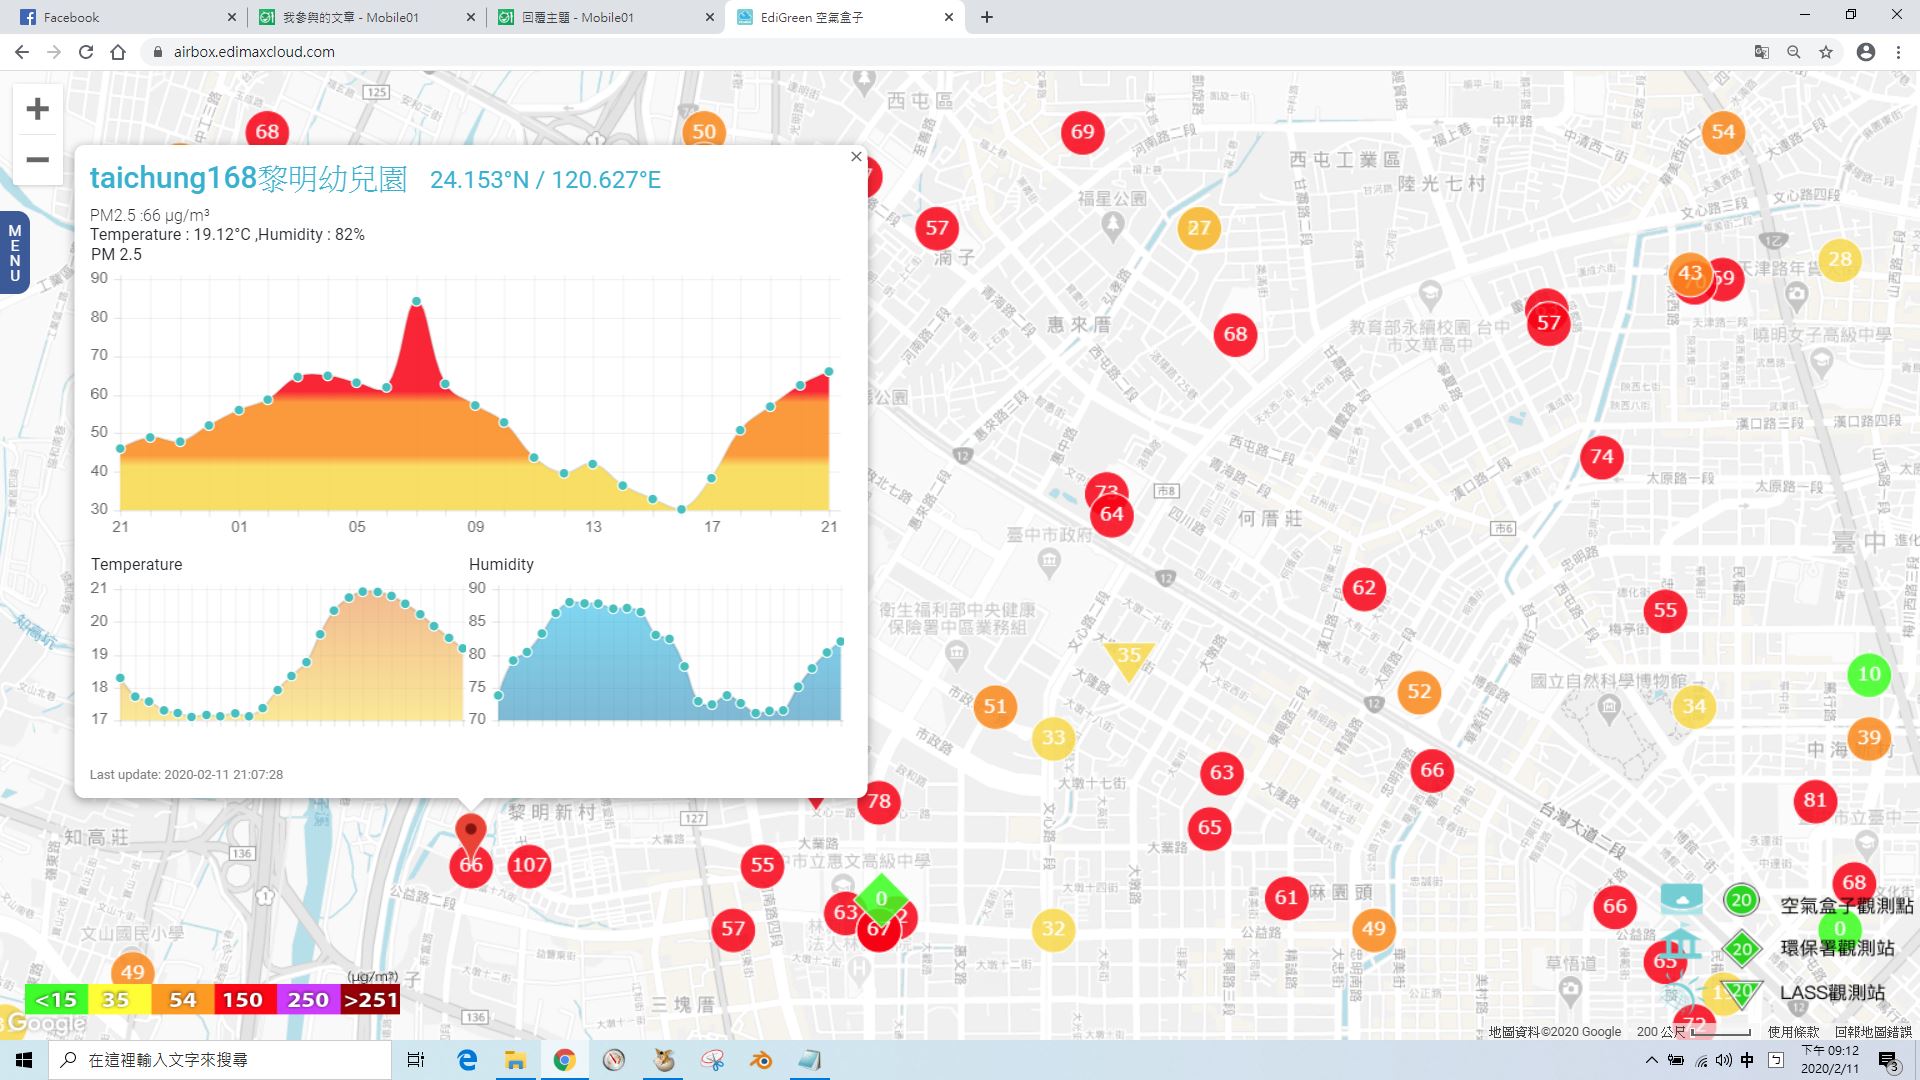Viewport: 1920px width, 1080px height.
Task: Open the yellow station marker showing 28
Action: (1840, 260)
